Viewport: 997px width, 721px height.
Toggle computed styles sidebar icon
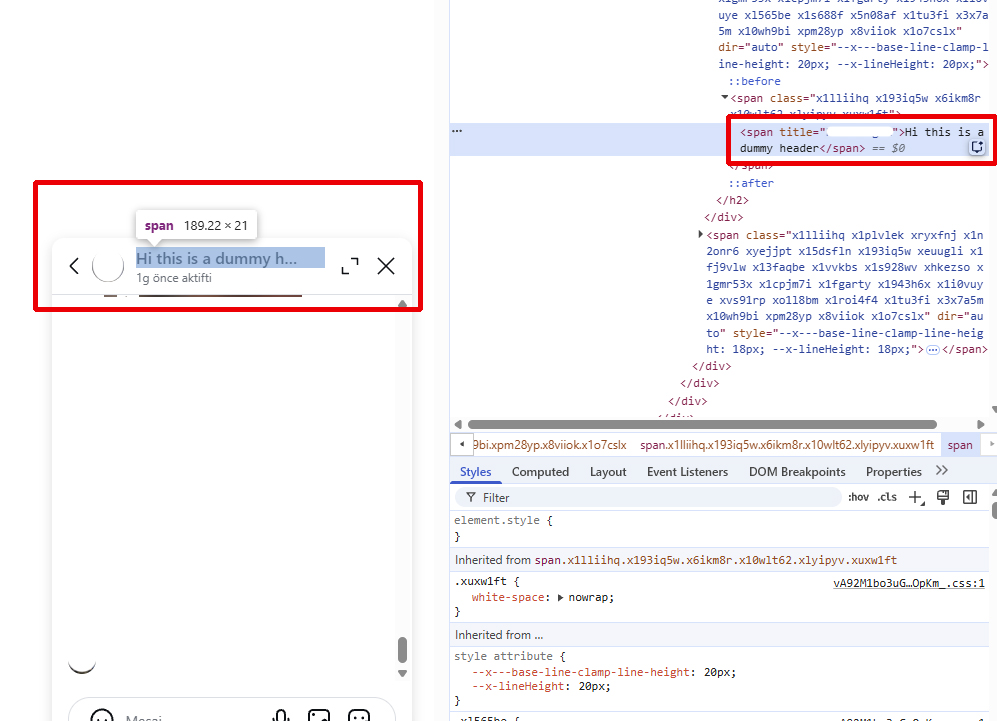[970, 497]
